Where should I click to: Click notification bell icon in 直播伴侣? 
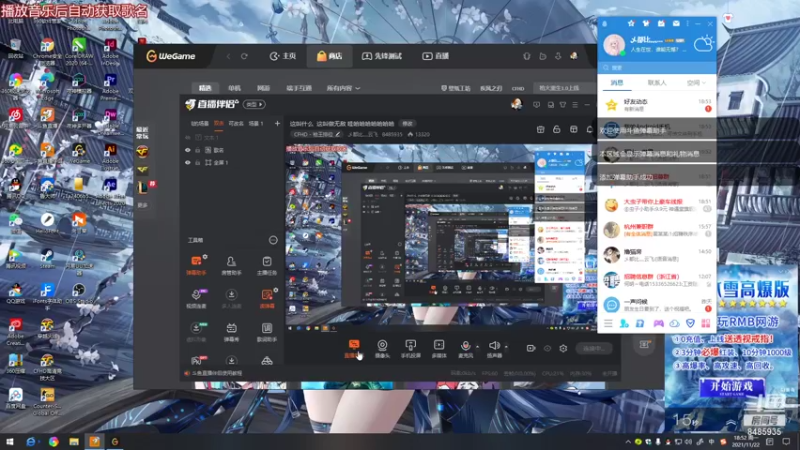tap(590, 130)
